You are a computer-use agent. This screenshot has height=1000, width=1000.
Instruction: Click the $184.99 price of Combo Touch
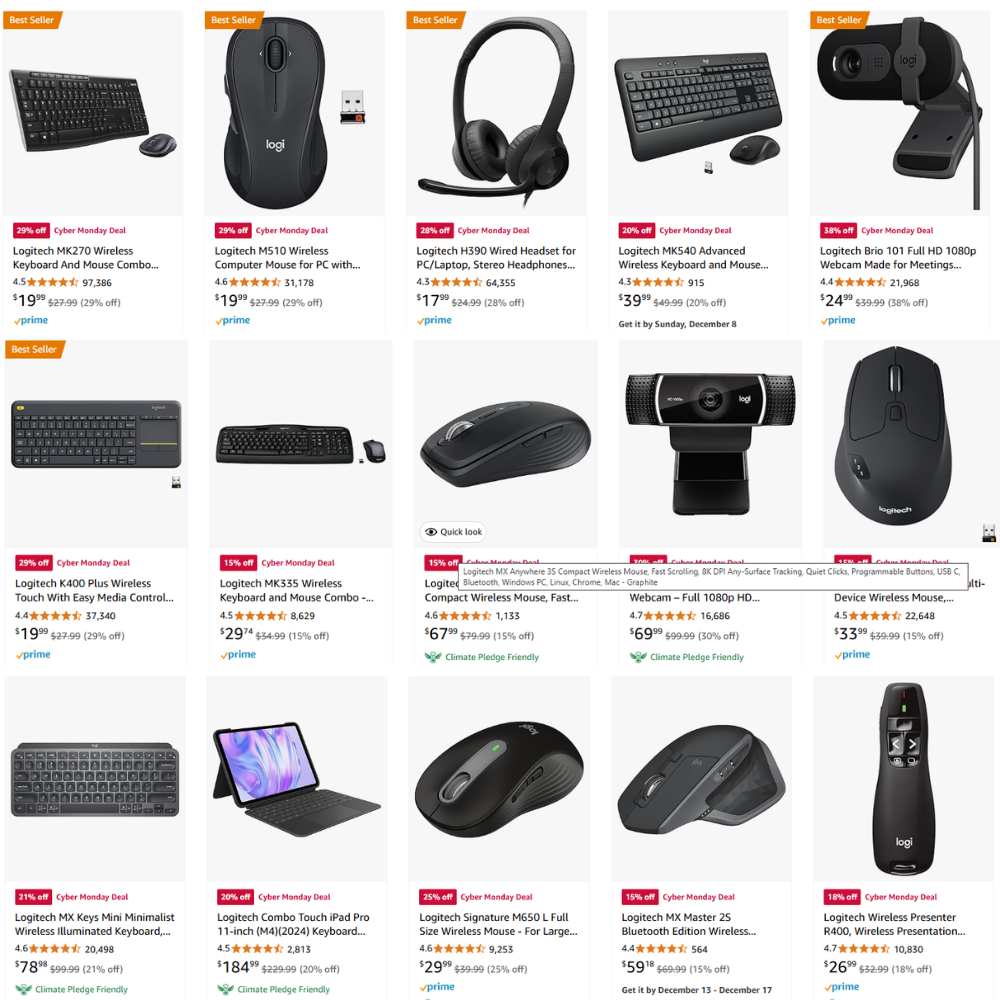(237, 967)
